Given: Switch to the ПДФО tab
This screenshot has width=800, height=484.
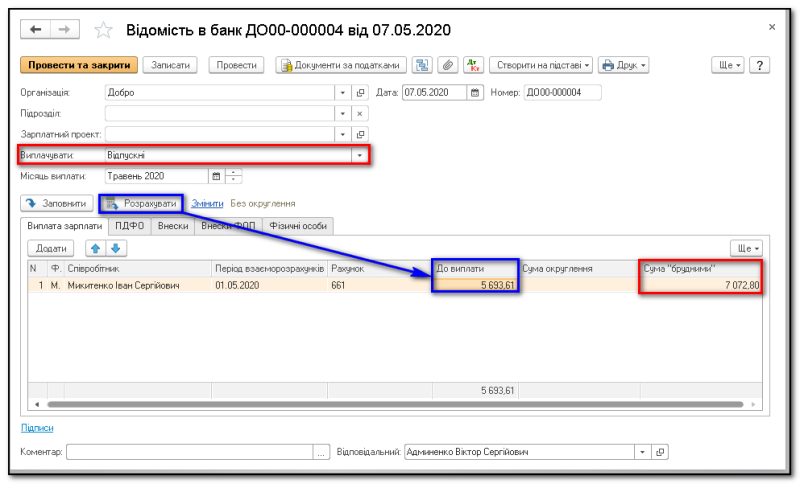Looking at the screenshot, I should click(x=130, y=226).
